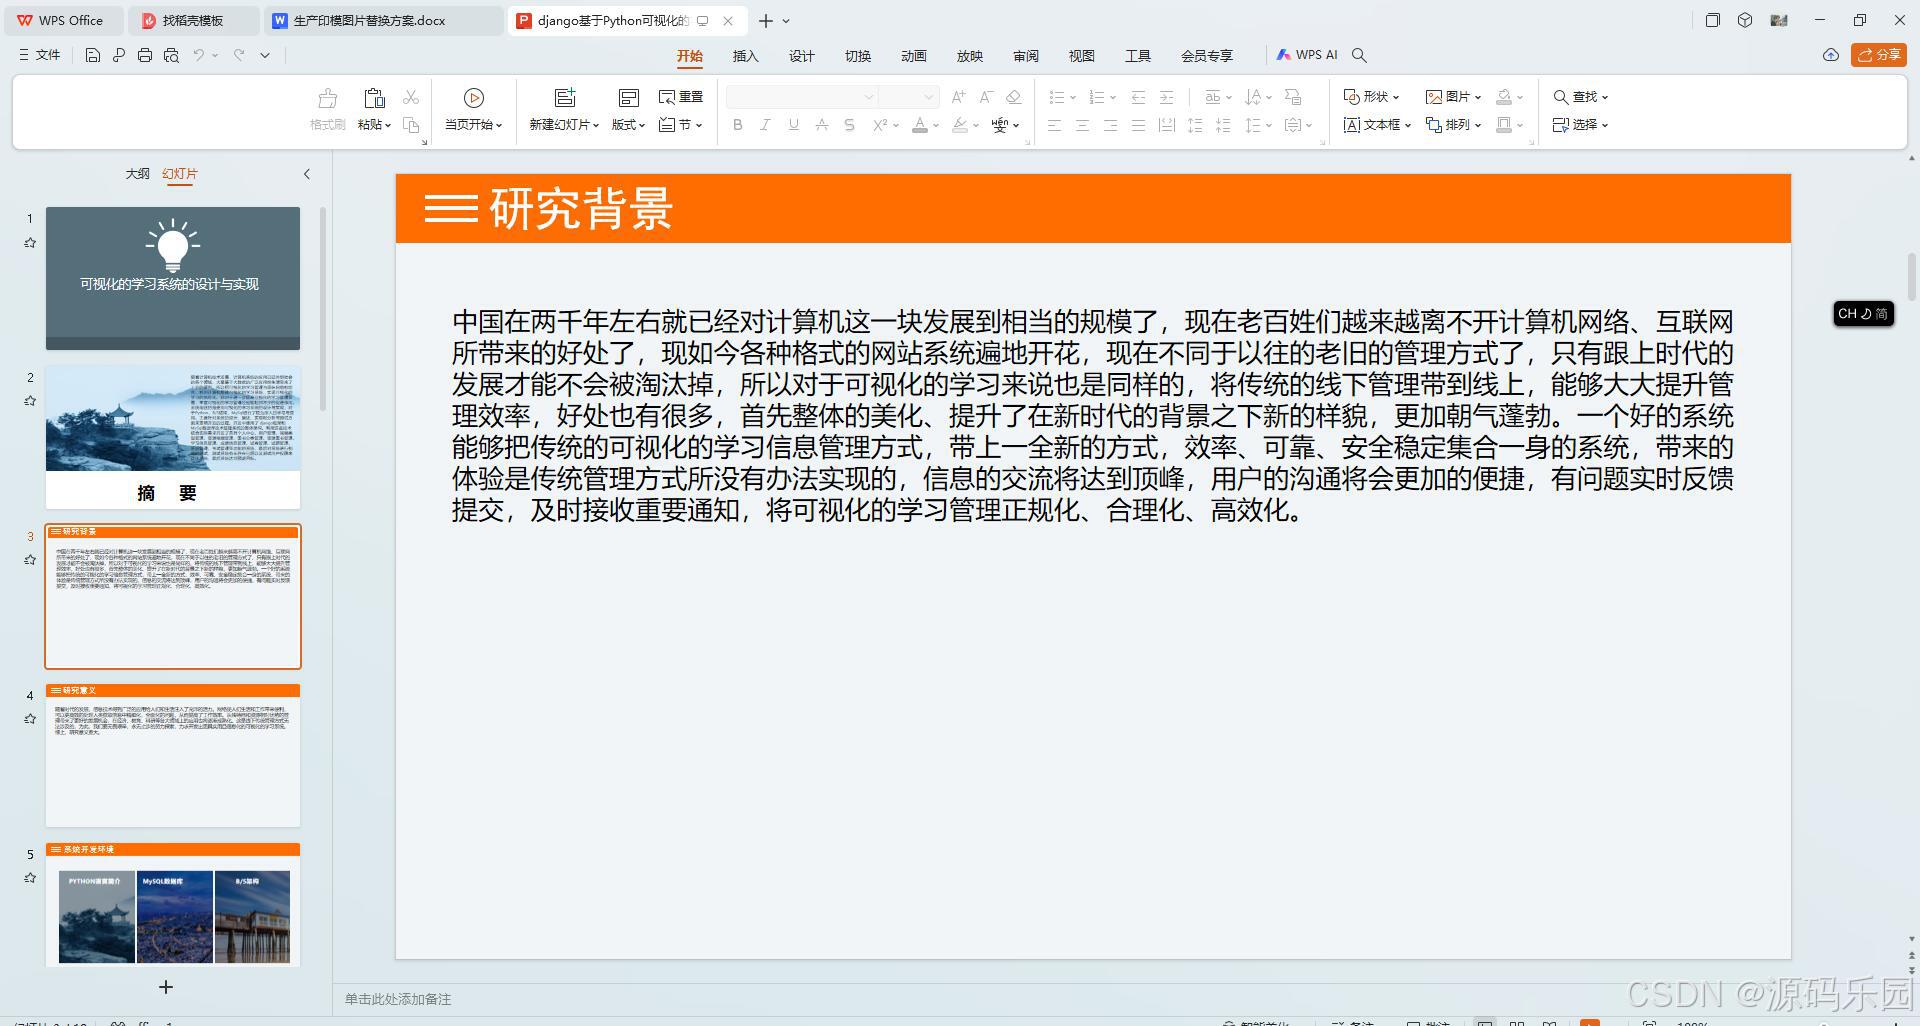Open WPS AI assistant
Viewport: 1920px width, 1026px height.
[1307, 55]
